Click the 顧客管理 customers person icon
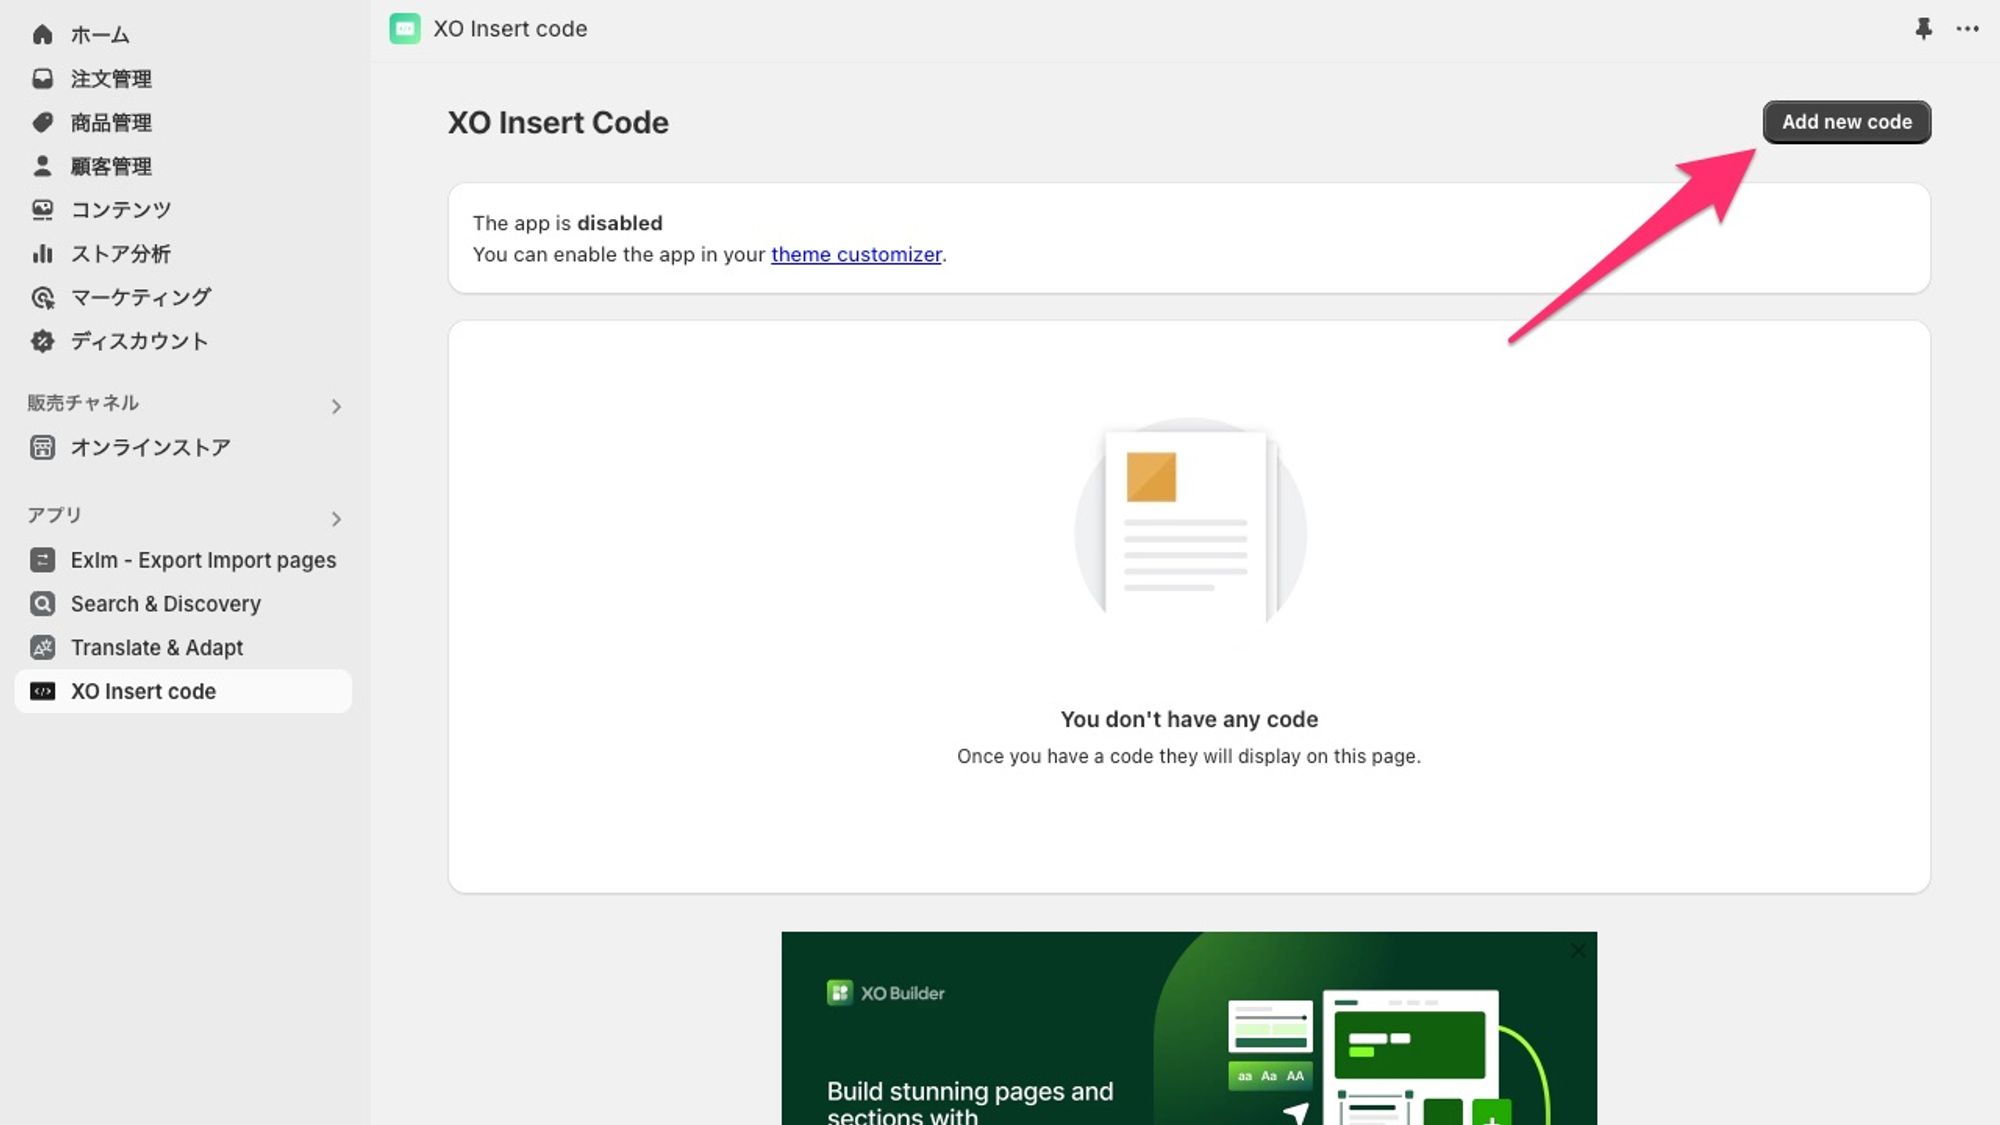Screen dimensions: 2000x1125 42,166
